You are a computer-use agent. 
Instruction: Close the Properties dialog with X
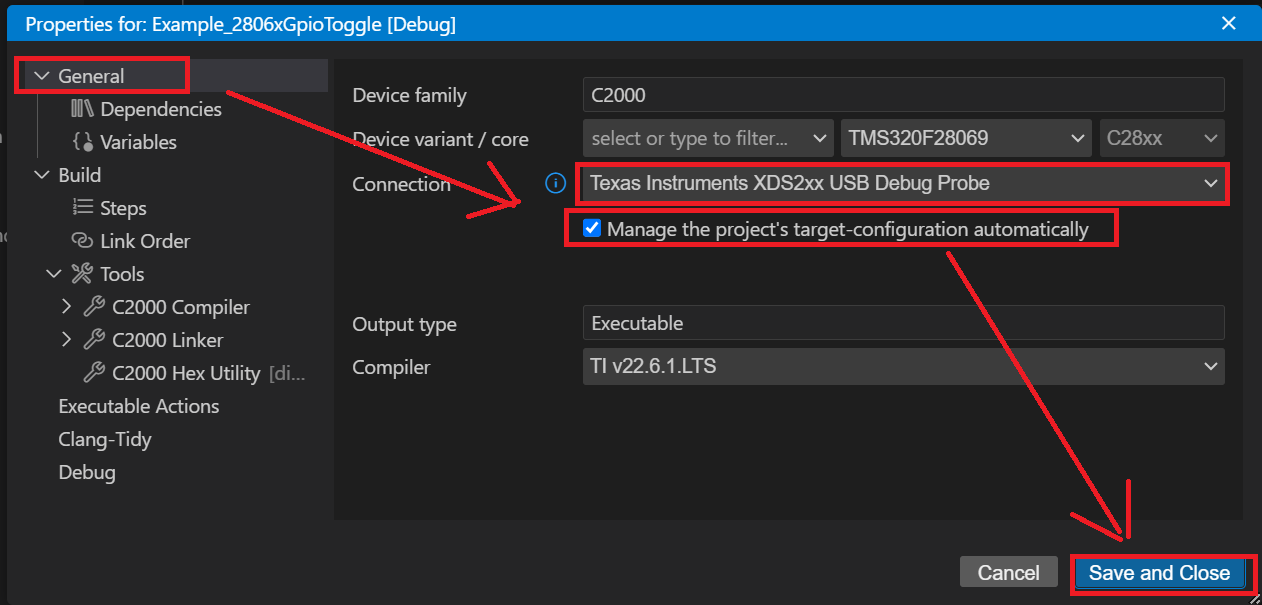(x=1229, y=23)
